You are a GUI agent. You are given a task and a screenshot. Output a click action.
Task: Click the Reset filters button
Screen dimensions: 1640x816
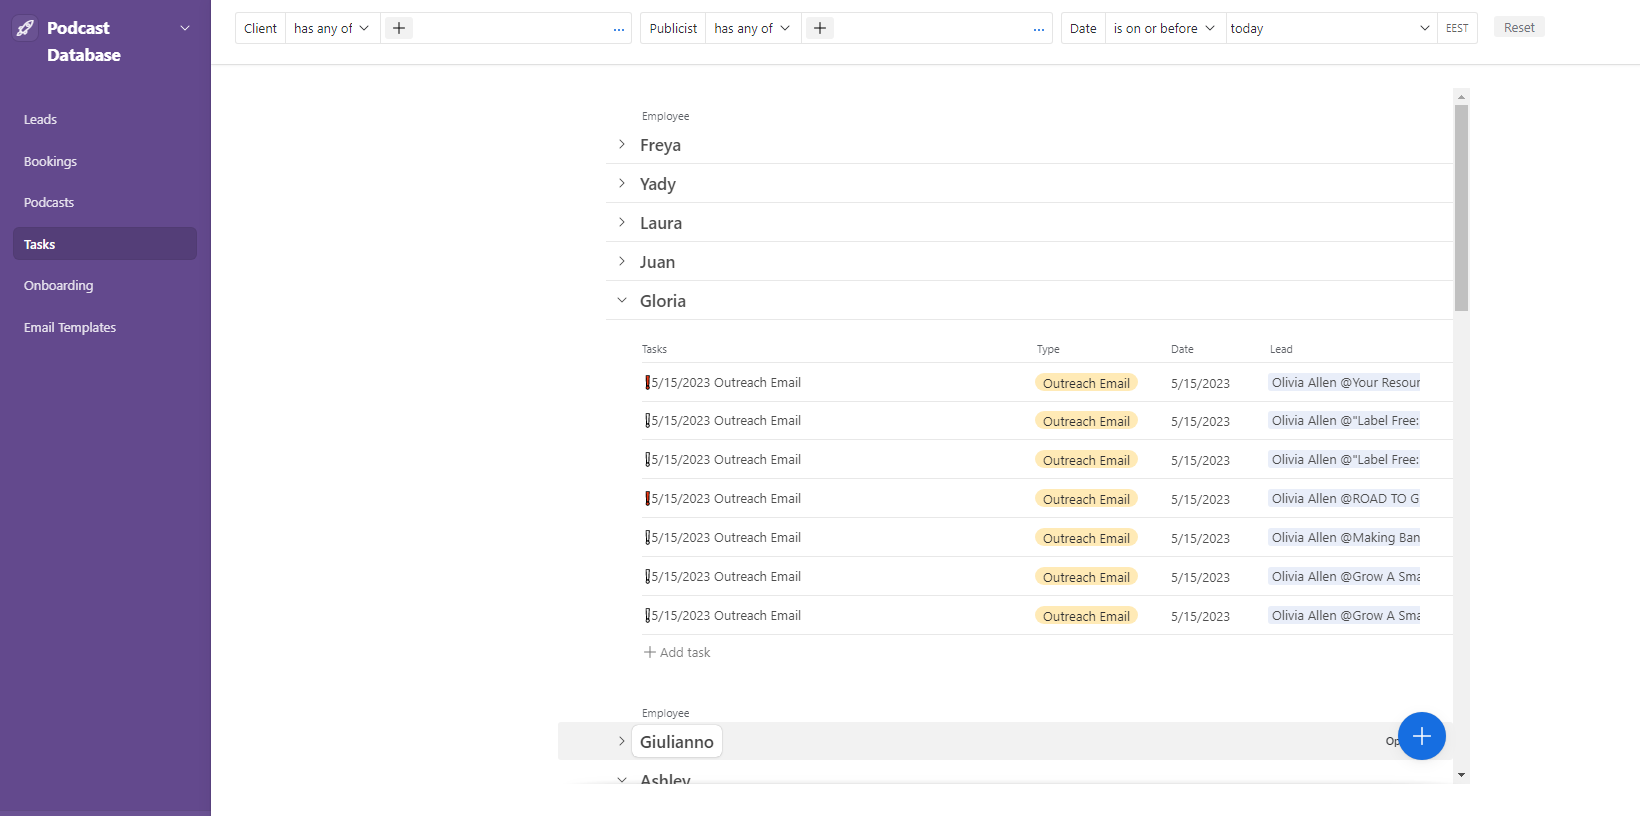pos(1518,27)
